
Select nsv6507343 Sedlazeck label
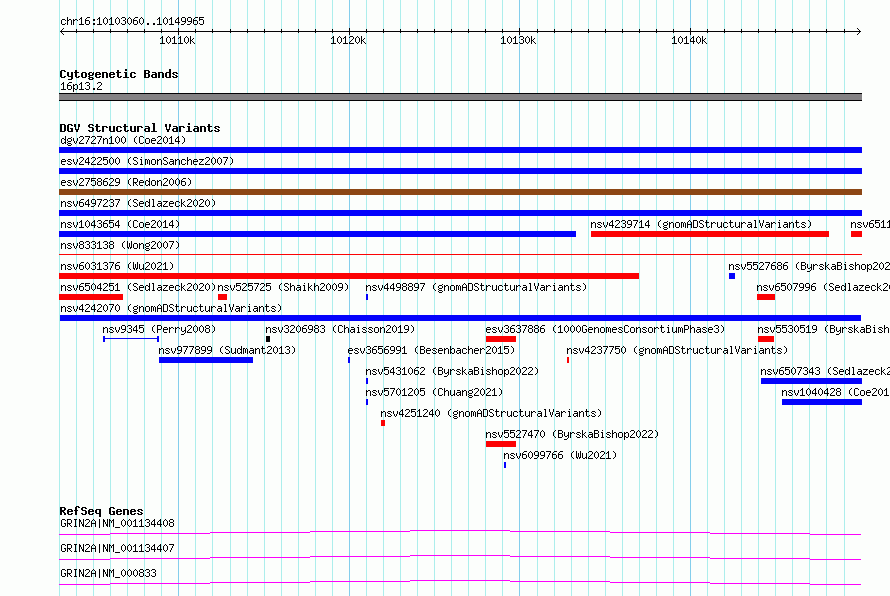(825, 371)
